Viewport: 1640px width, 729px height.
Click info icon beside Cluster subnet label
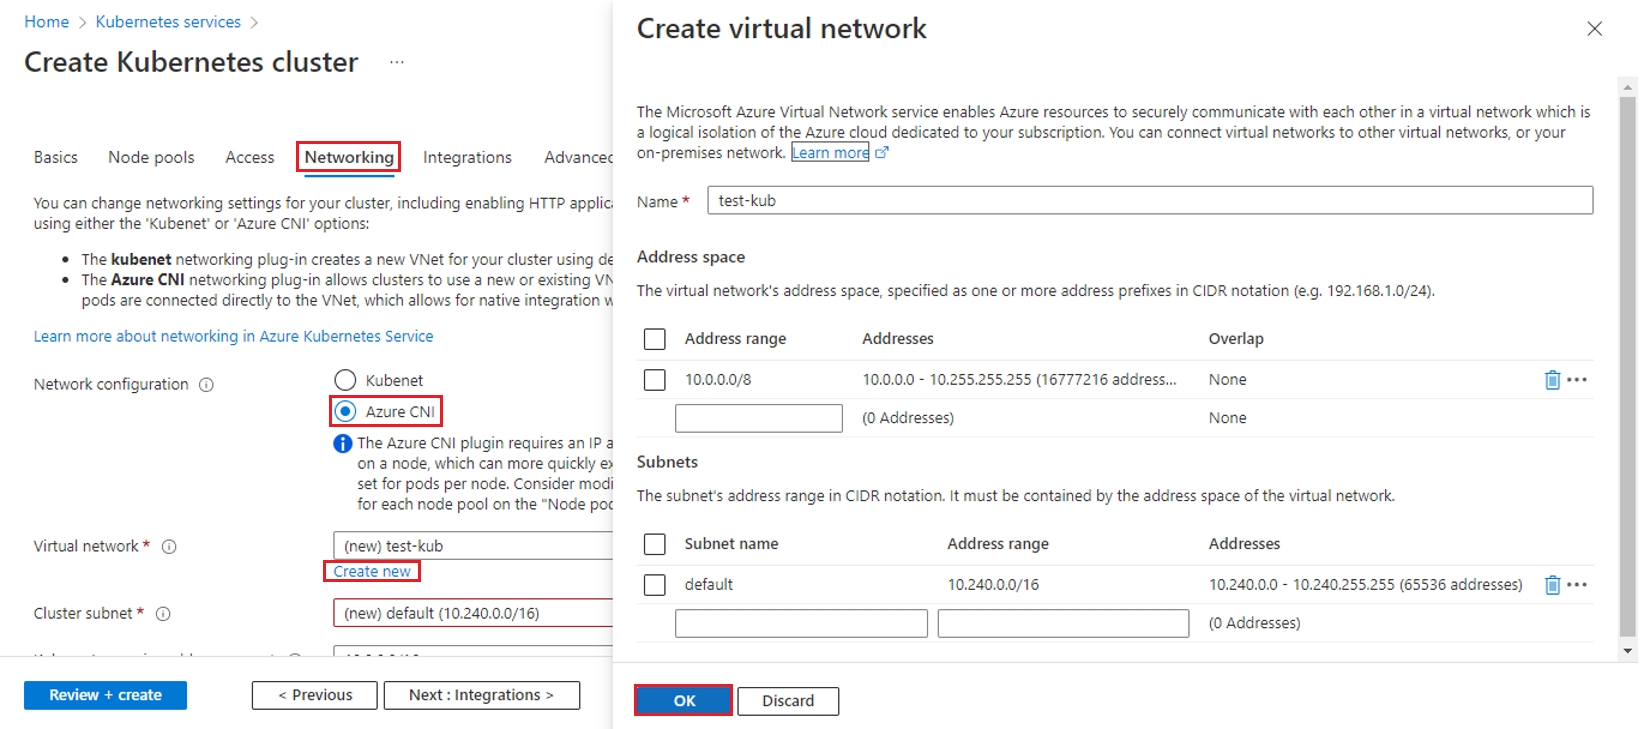tap(163, 614)
